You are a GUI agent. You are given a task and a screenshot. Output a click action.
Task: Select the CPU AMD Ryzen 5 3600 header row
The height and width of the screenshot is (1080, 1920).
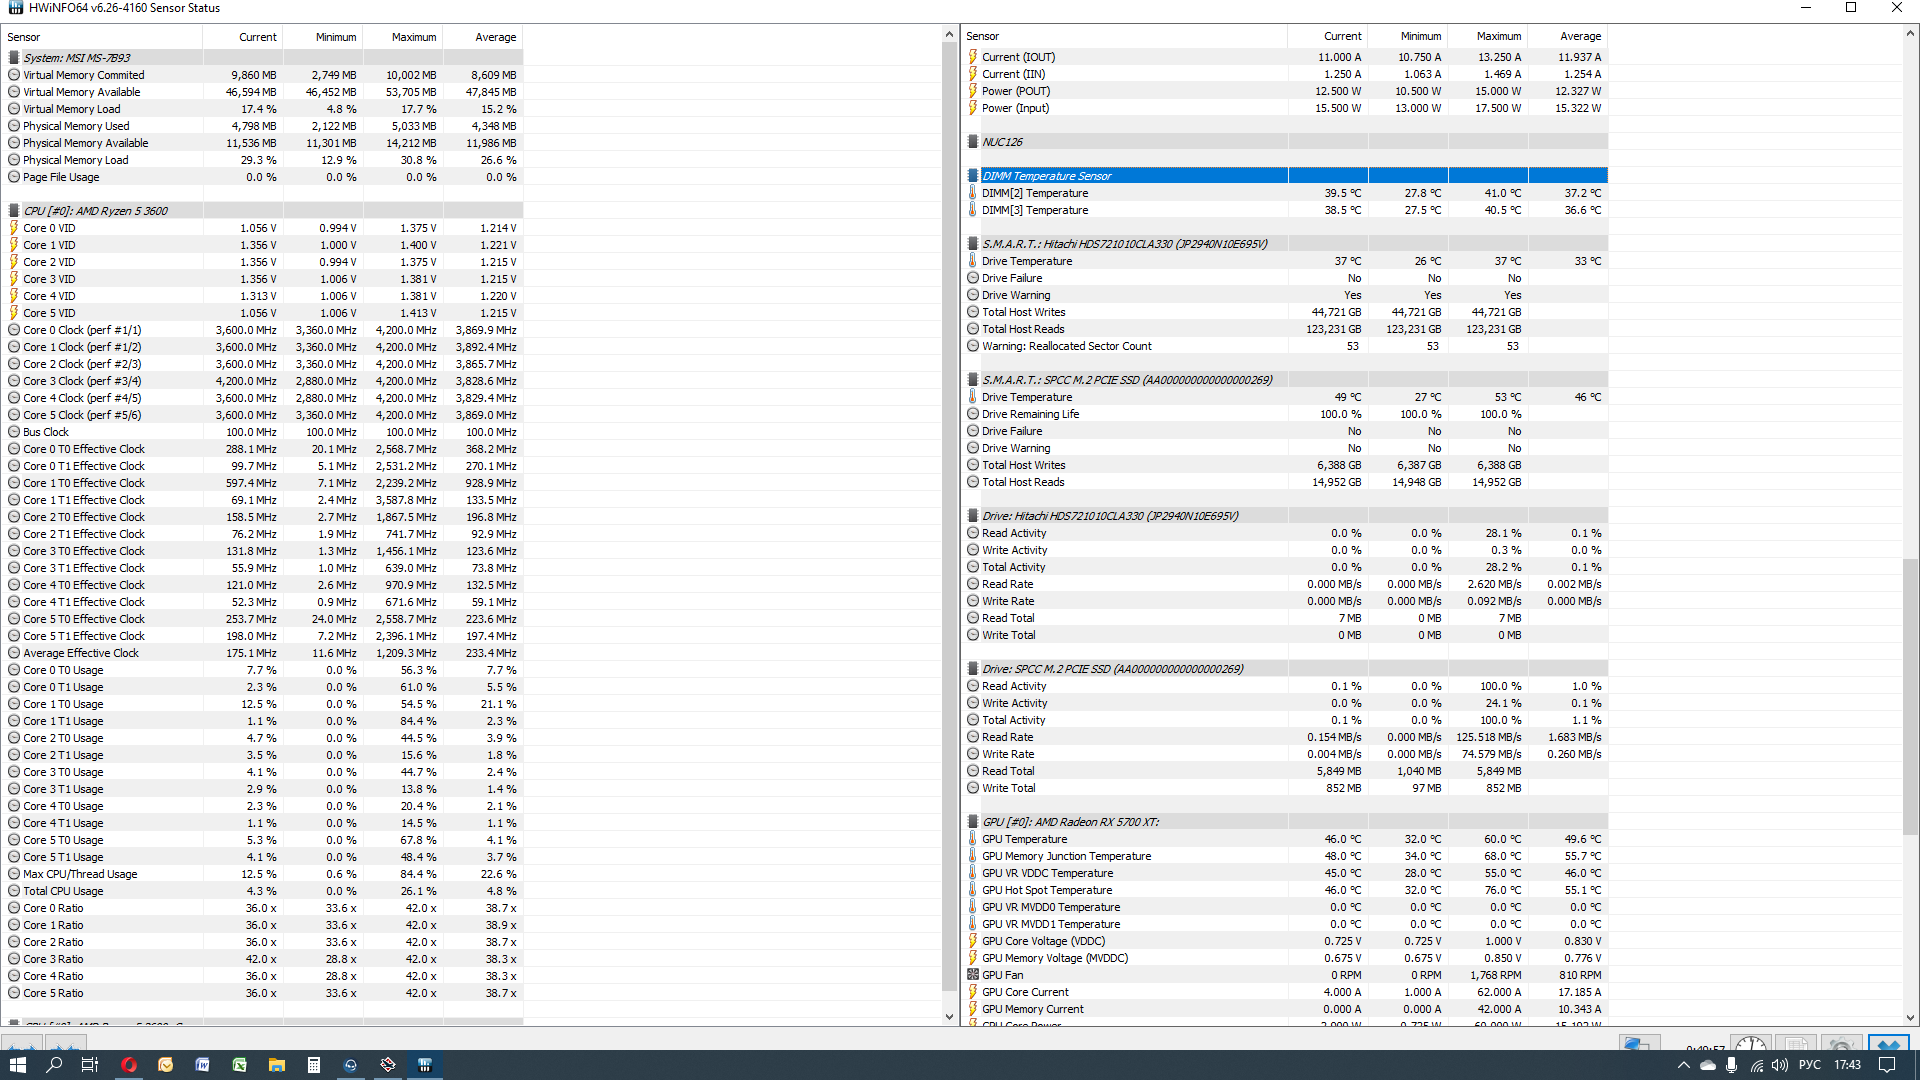pyautogui.click(x=95, y=211)
